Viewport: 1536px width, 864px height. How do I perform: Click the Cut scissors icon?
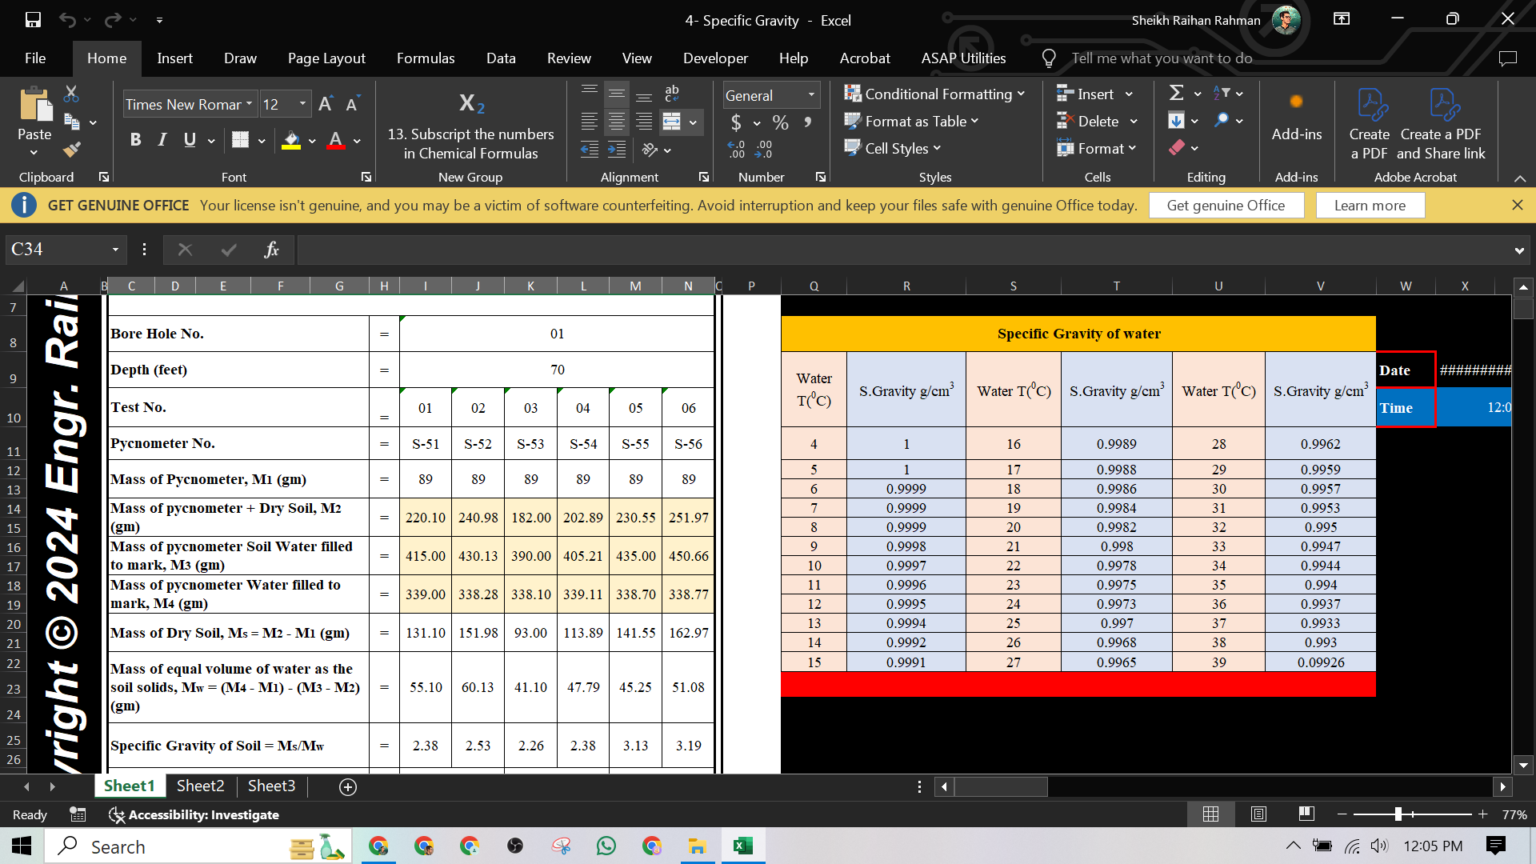(x=71, y=94)
